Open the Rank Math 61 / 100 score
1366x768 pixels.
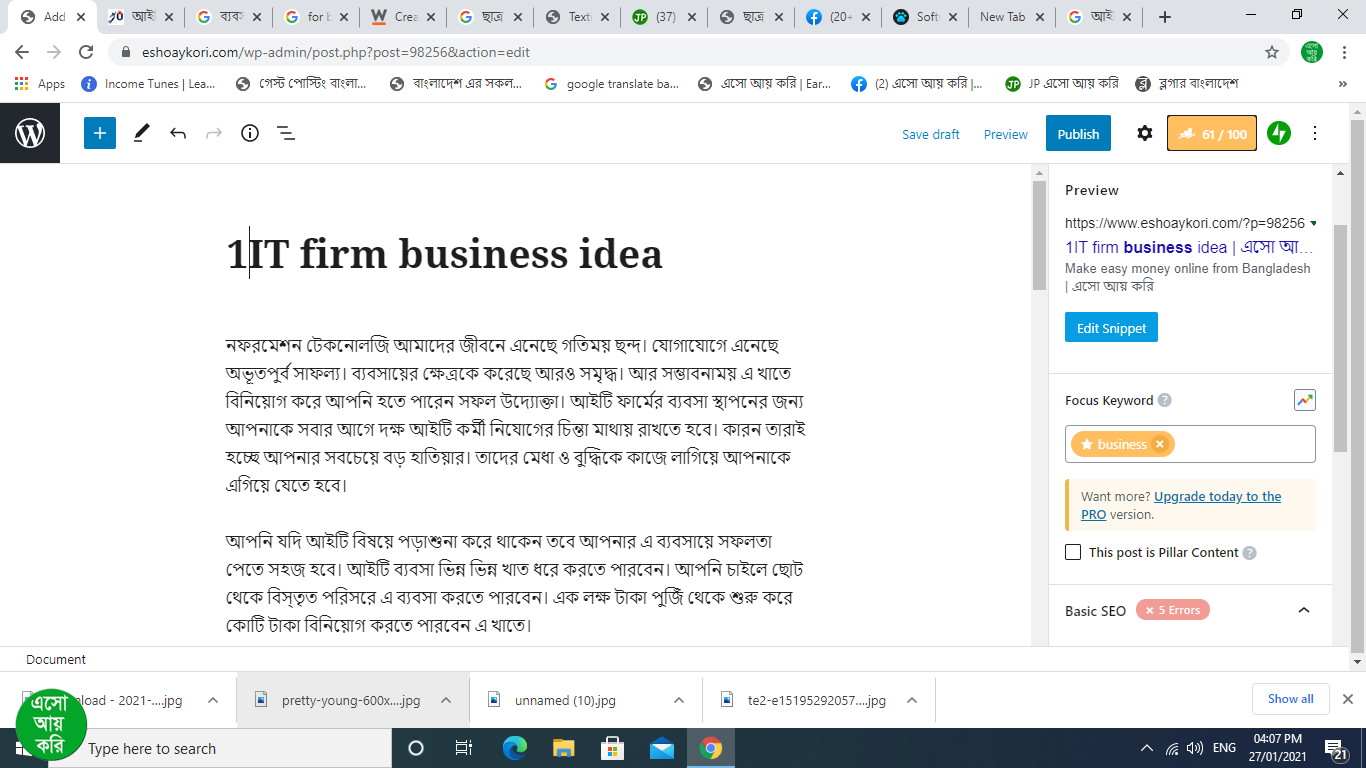(1211, 134)
